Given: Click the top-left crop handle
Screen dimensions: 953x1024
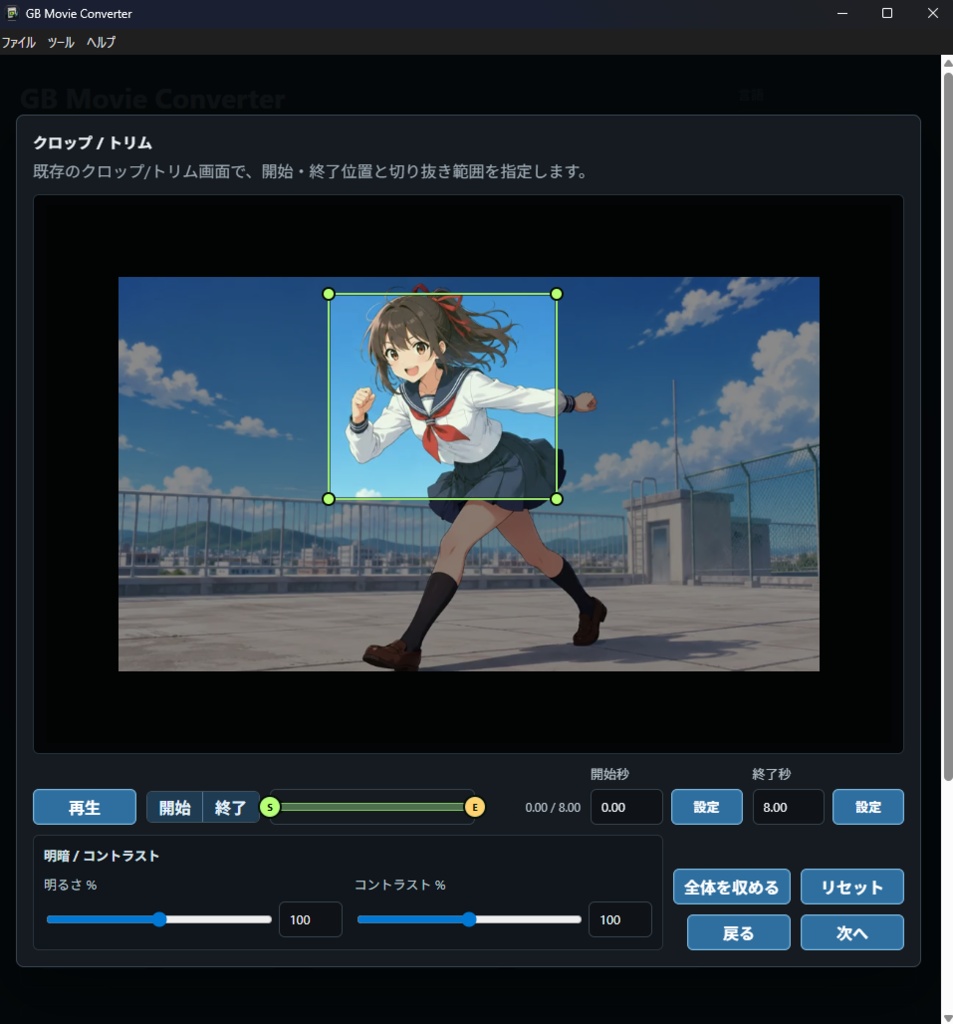Looking at the screenshot, I should [329, 294].
